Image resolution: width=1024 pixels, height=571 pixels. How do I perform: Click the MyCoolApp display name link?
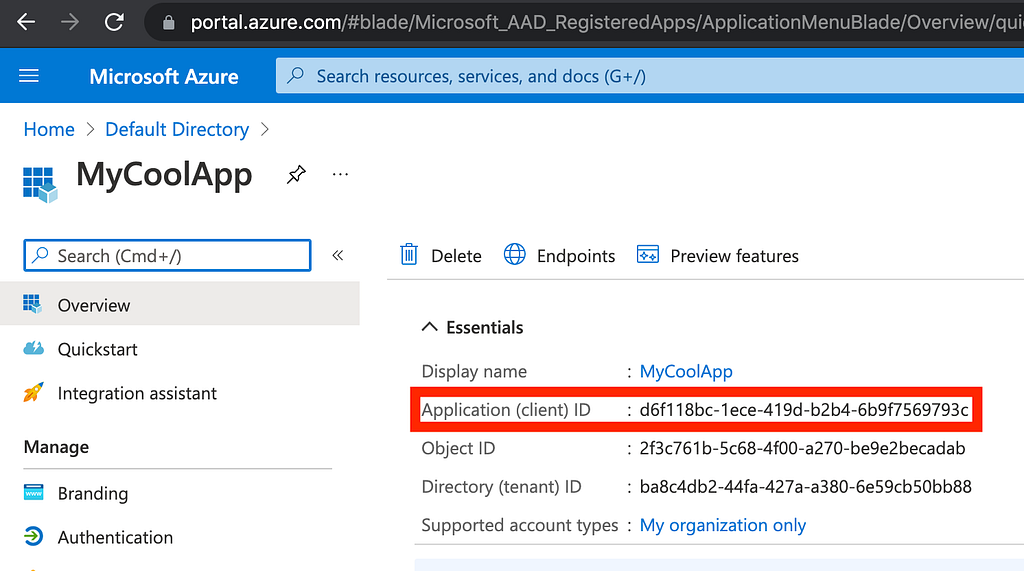(686, 371)
